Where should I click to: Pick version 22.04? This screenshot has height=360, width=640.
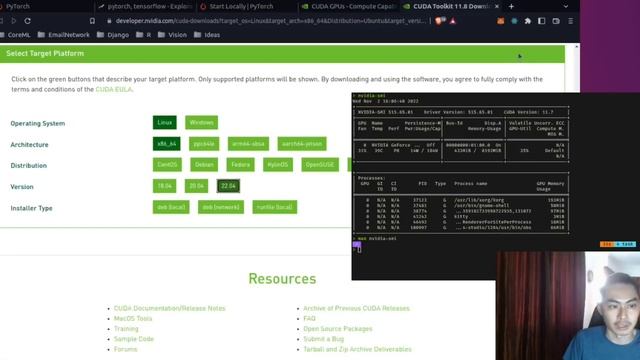click(x=228, y=186)
